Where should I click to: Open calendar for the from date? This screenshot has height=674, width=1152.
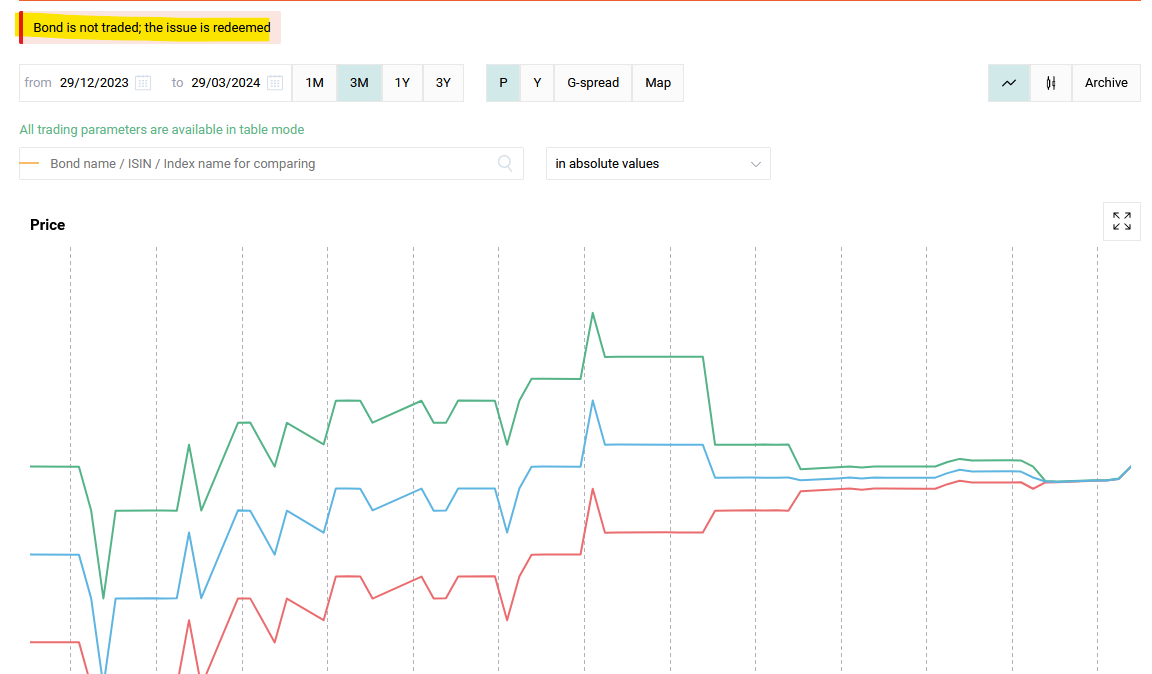coord(143,83)
